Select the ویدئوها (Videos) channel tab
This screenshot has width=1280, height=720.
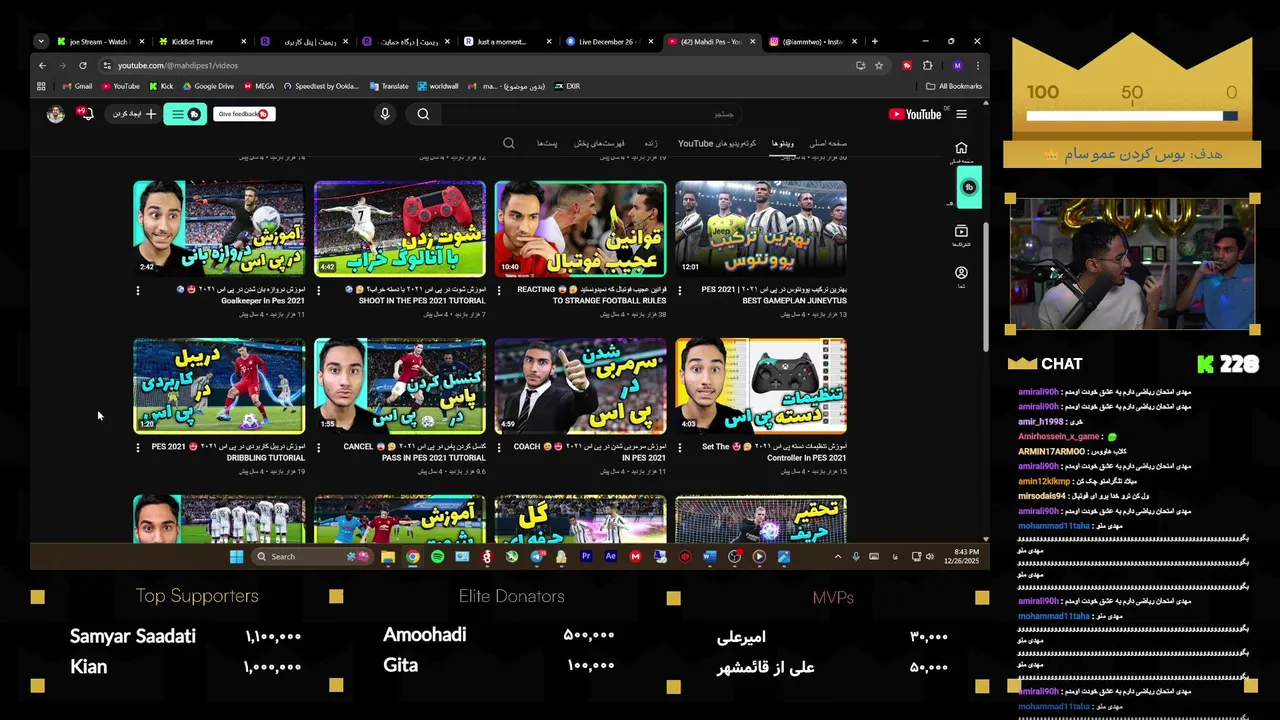(x=783, y=143)
